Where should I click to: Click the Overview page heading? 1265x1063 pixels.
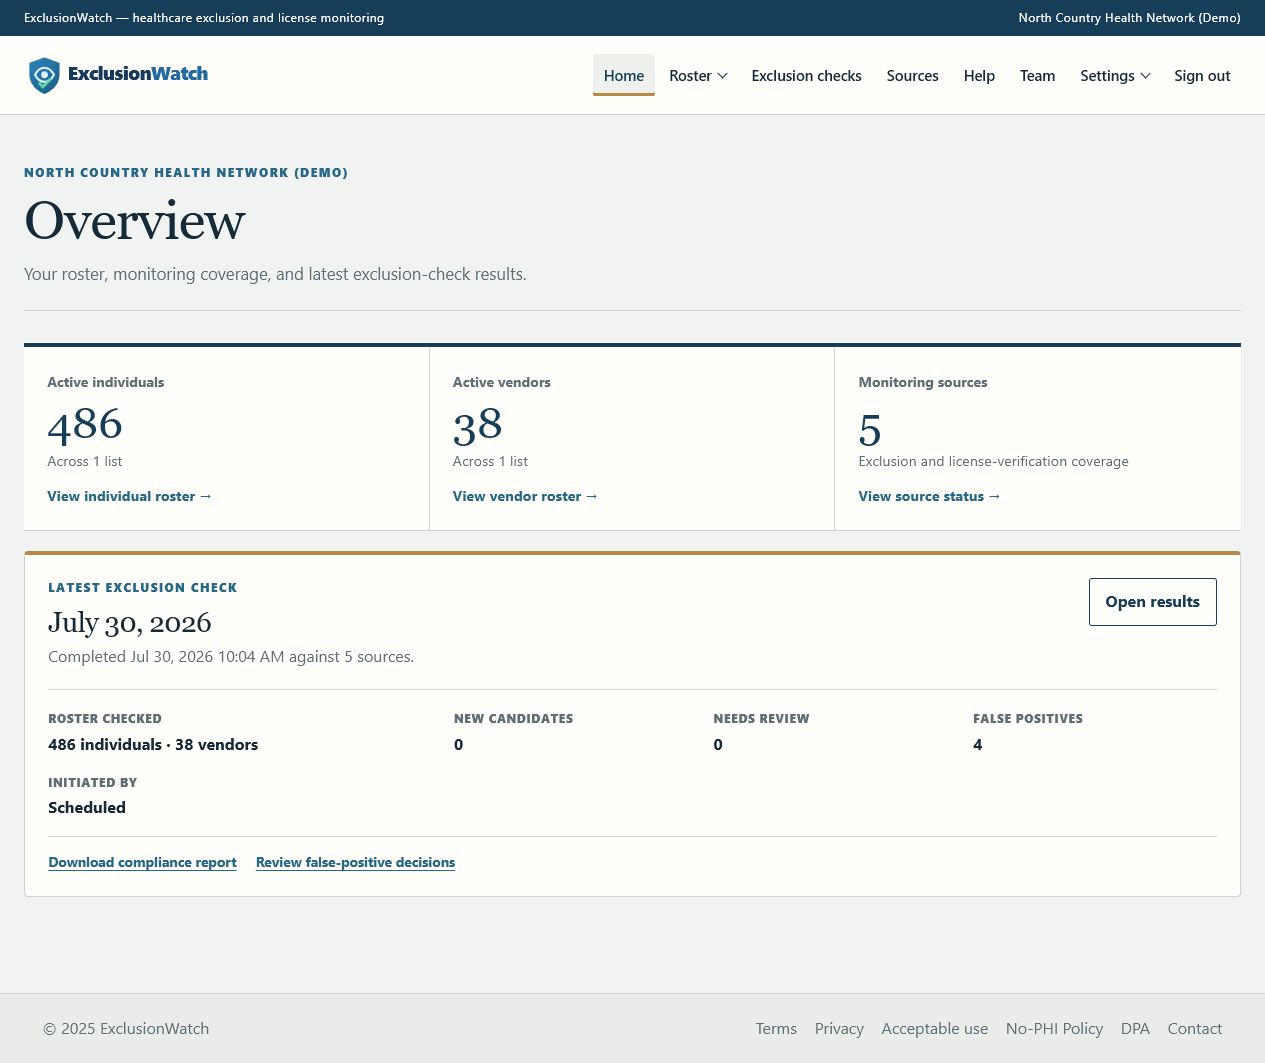pos(135,221)
